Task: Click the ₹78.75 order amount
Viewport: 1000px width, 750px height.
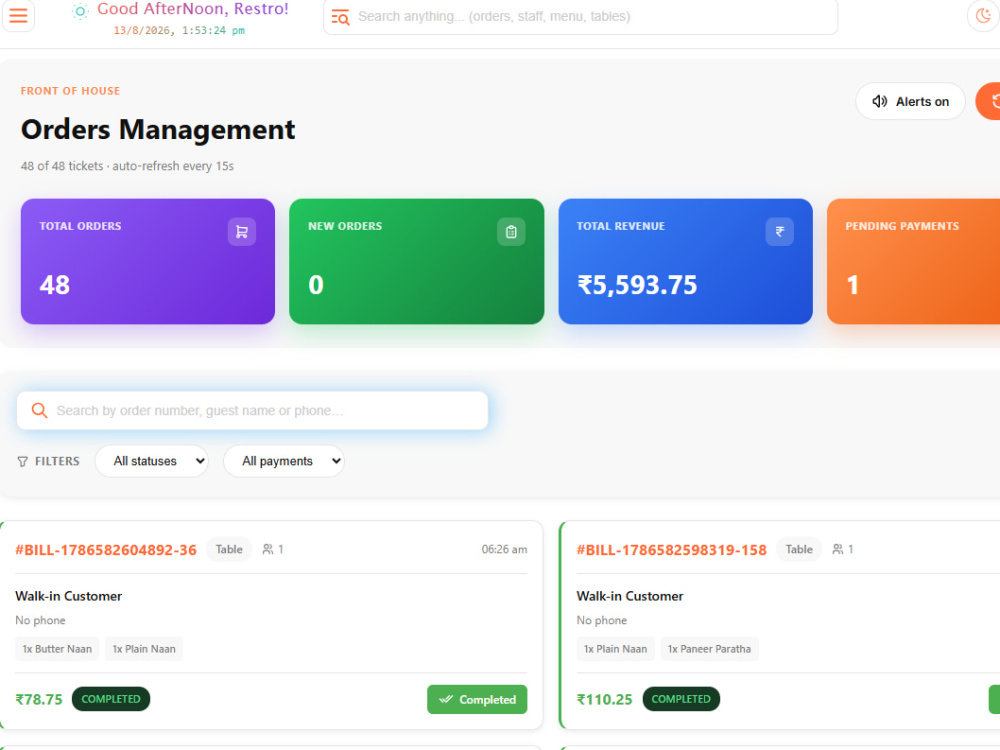Action: click(x=39, y=700)
